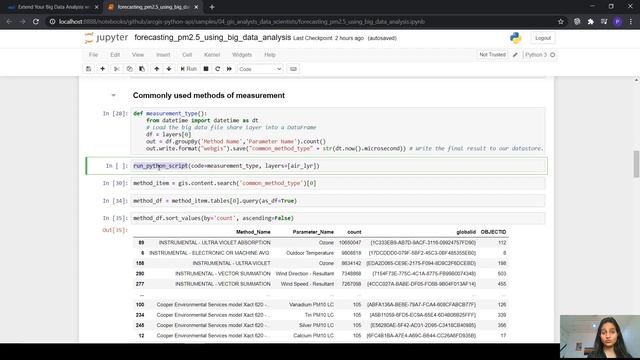Interrupt the kernel with stop icon

[x=206, y=69]
